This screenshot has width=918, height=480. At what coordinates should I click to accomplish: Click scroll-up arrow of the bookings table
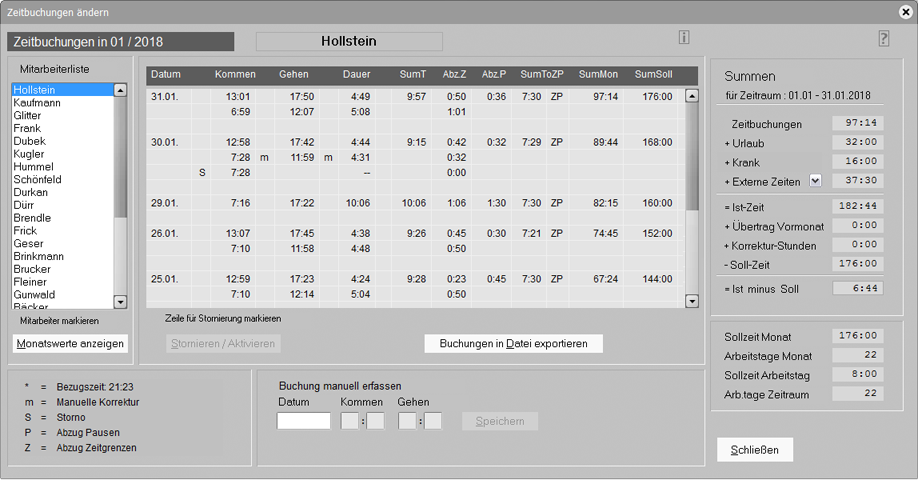[691, 96]
